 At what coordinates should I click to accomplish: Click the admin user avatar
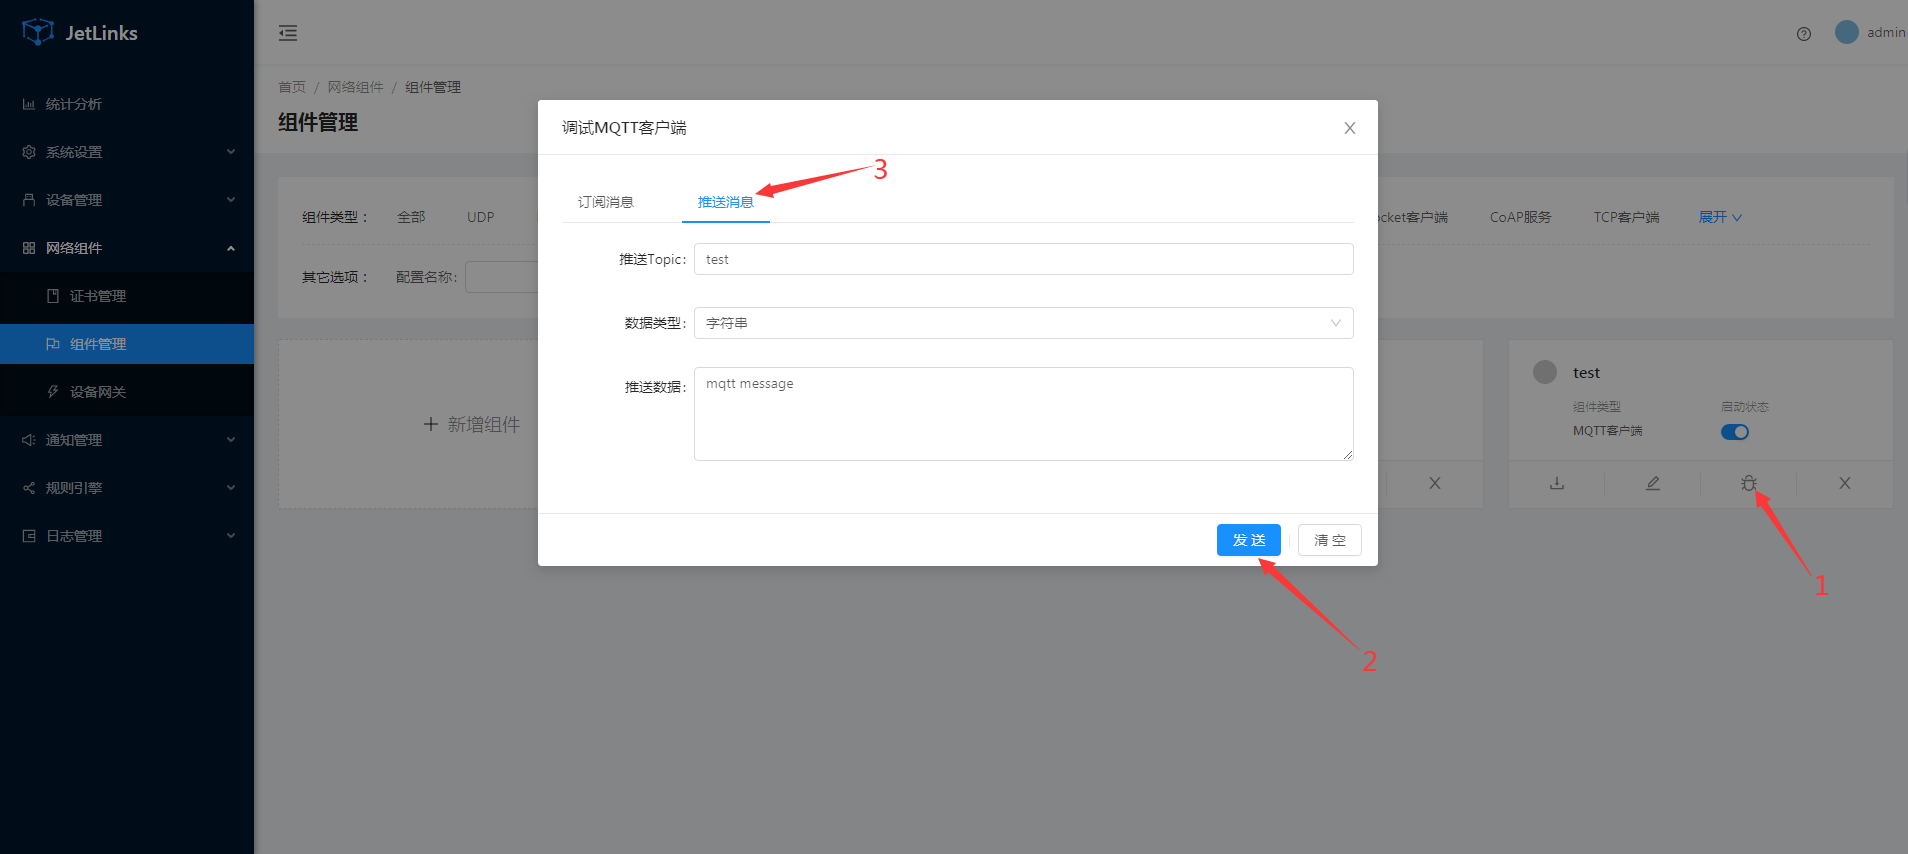tap(1847, 32)
